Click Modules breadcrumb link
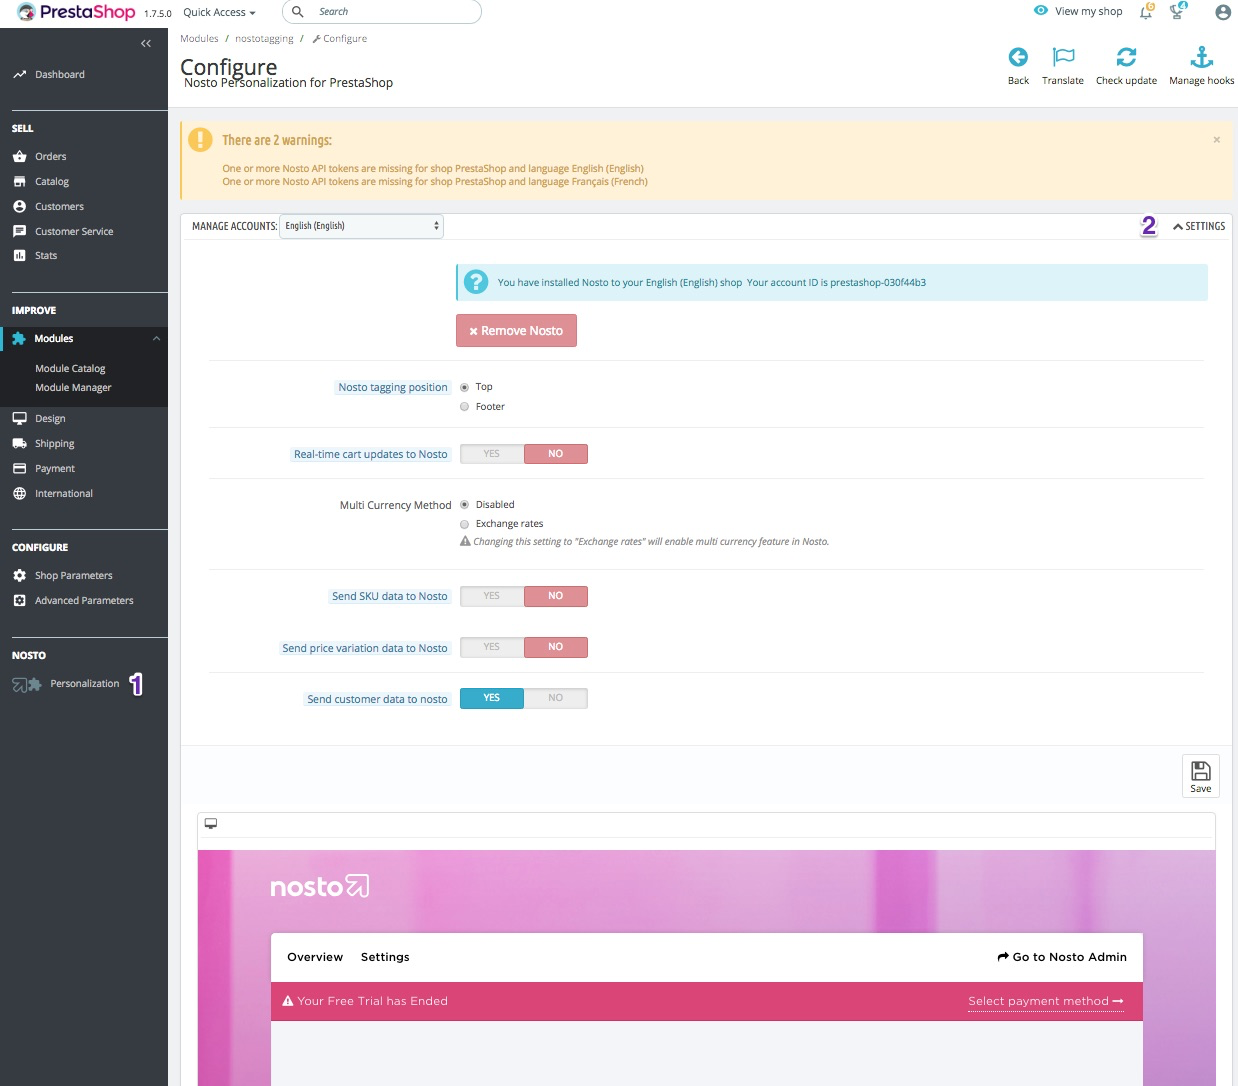 pyautogui.click(x=199, y=39)
